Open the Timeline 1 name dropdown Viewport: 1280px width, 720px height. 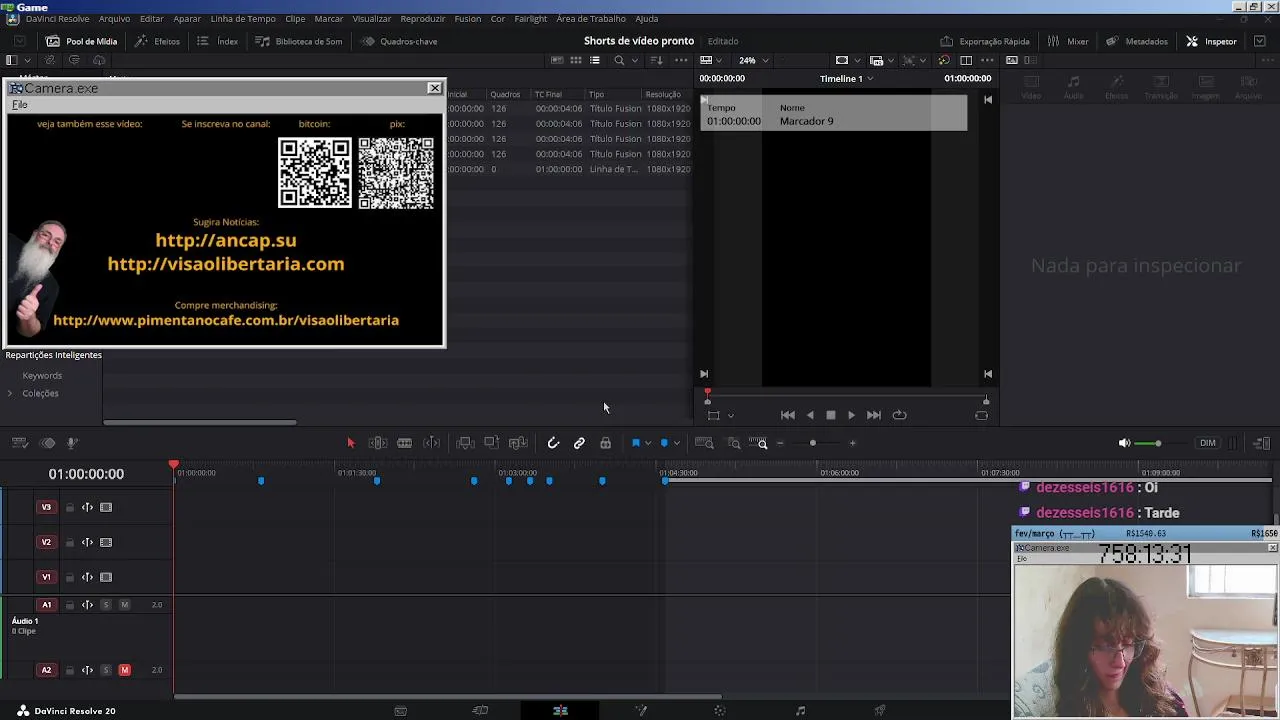point(846,78)
